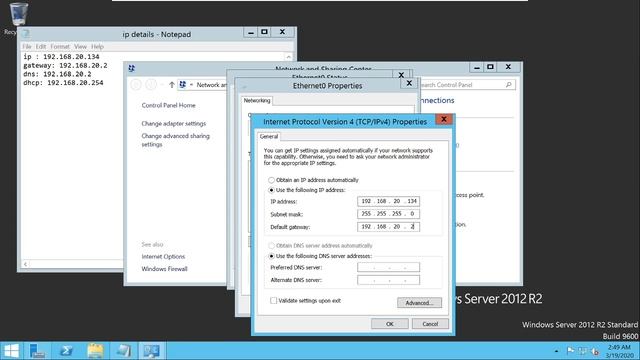640x360 pixels.
Task: Open the Action Center flag icon
Action: (x=570, y=351)
